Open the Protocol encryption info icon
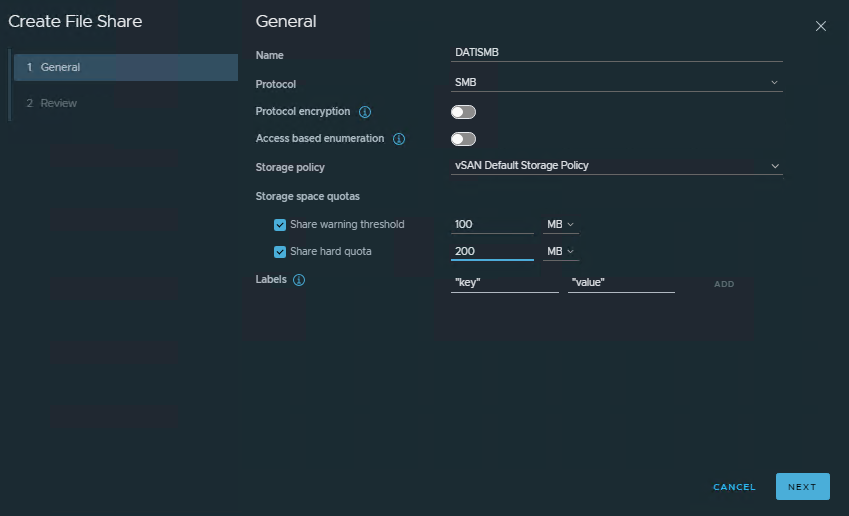 click(x=365, y=112)
